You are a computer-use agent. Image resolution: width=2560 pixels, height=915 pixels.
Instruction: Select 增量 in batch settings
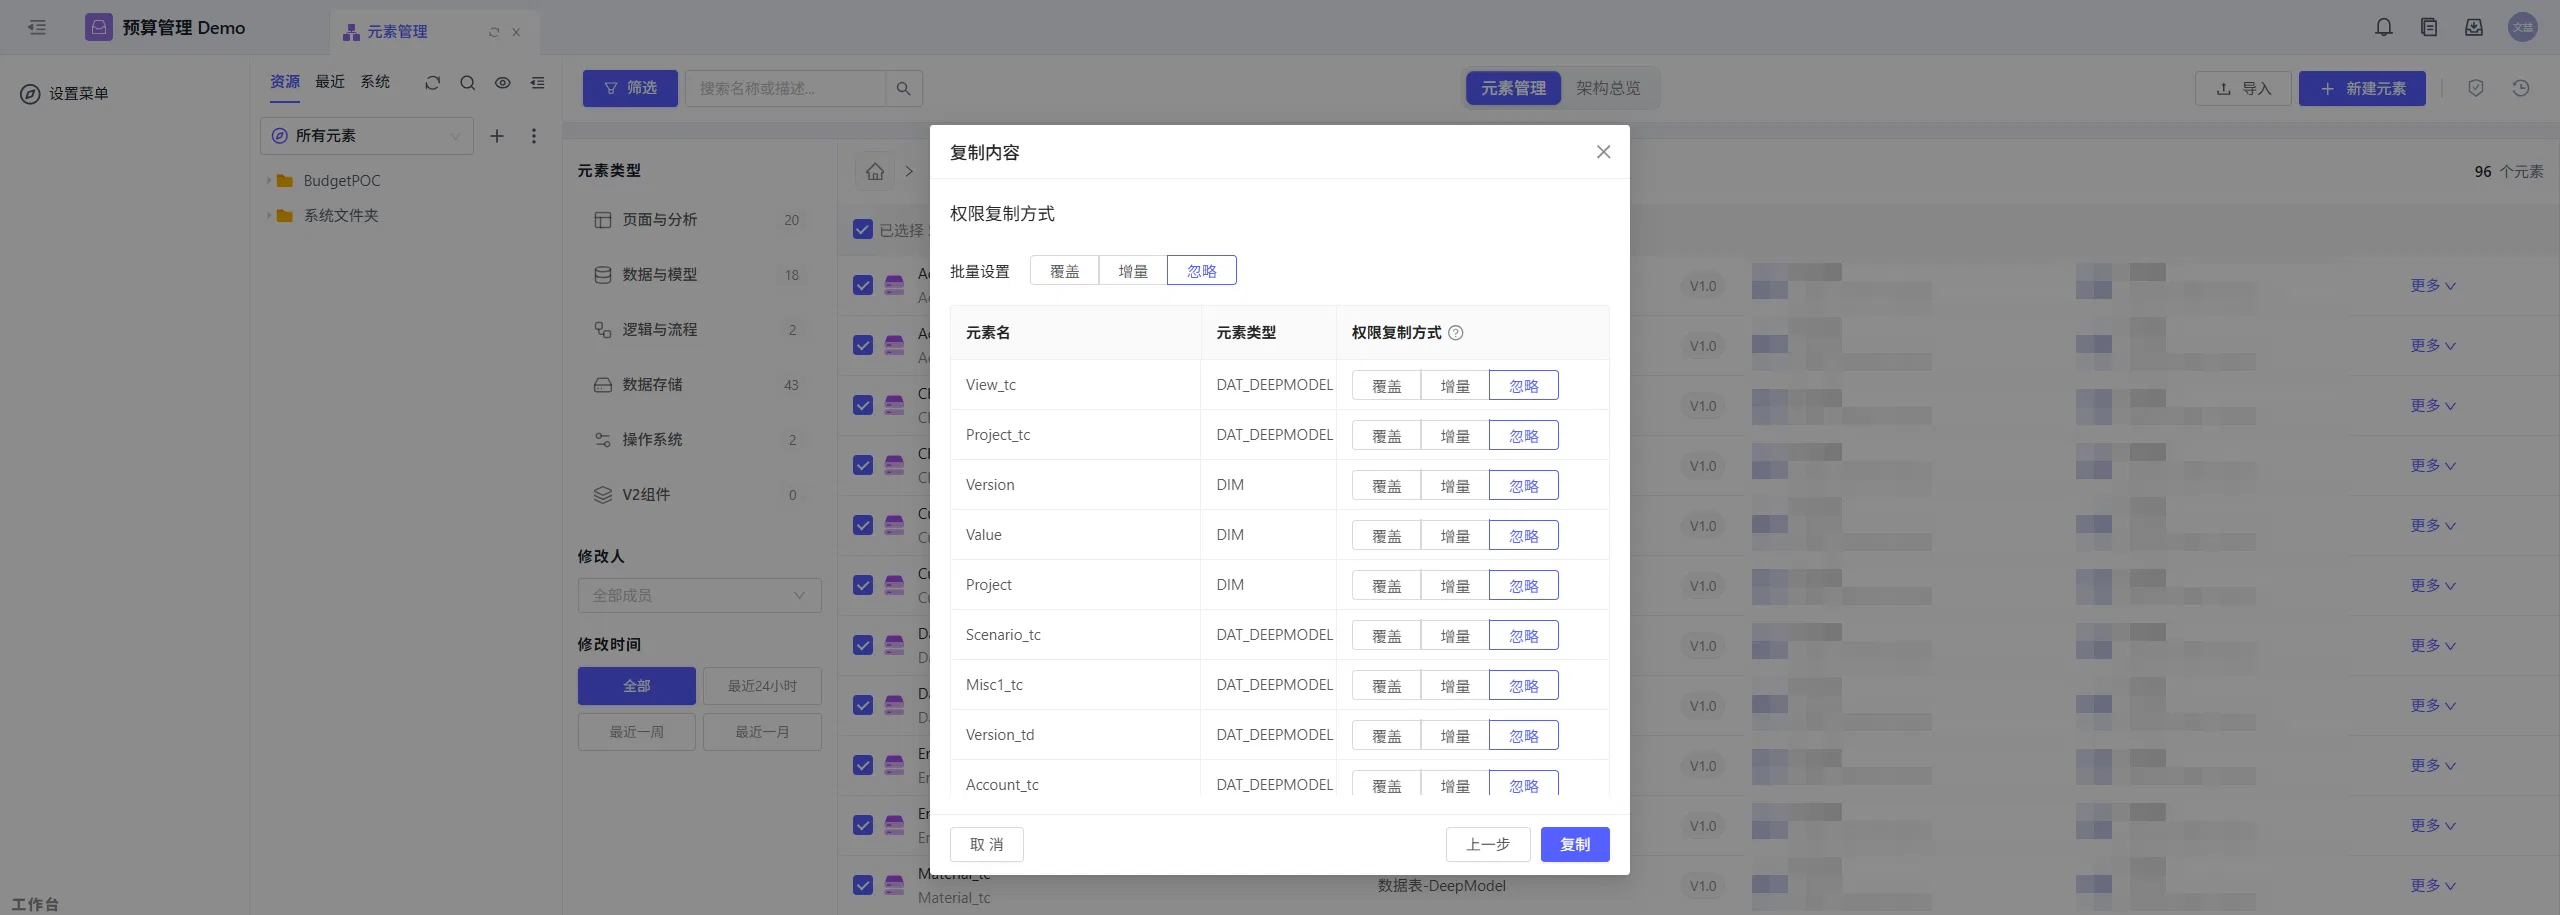pyautogui.click(x=1133, y=271)
